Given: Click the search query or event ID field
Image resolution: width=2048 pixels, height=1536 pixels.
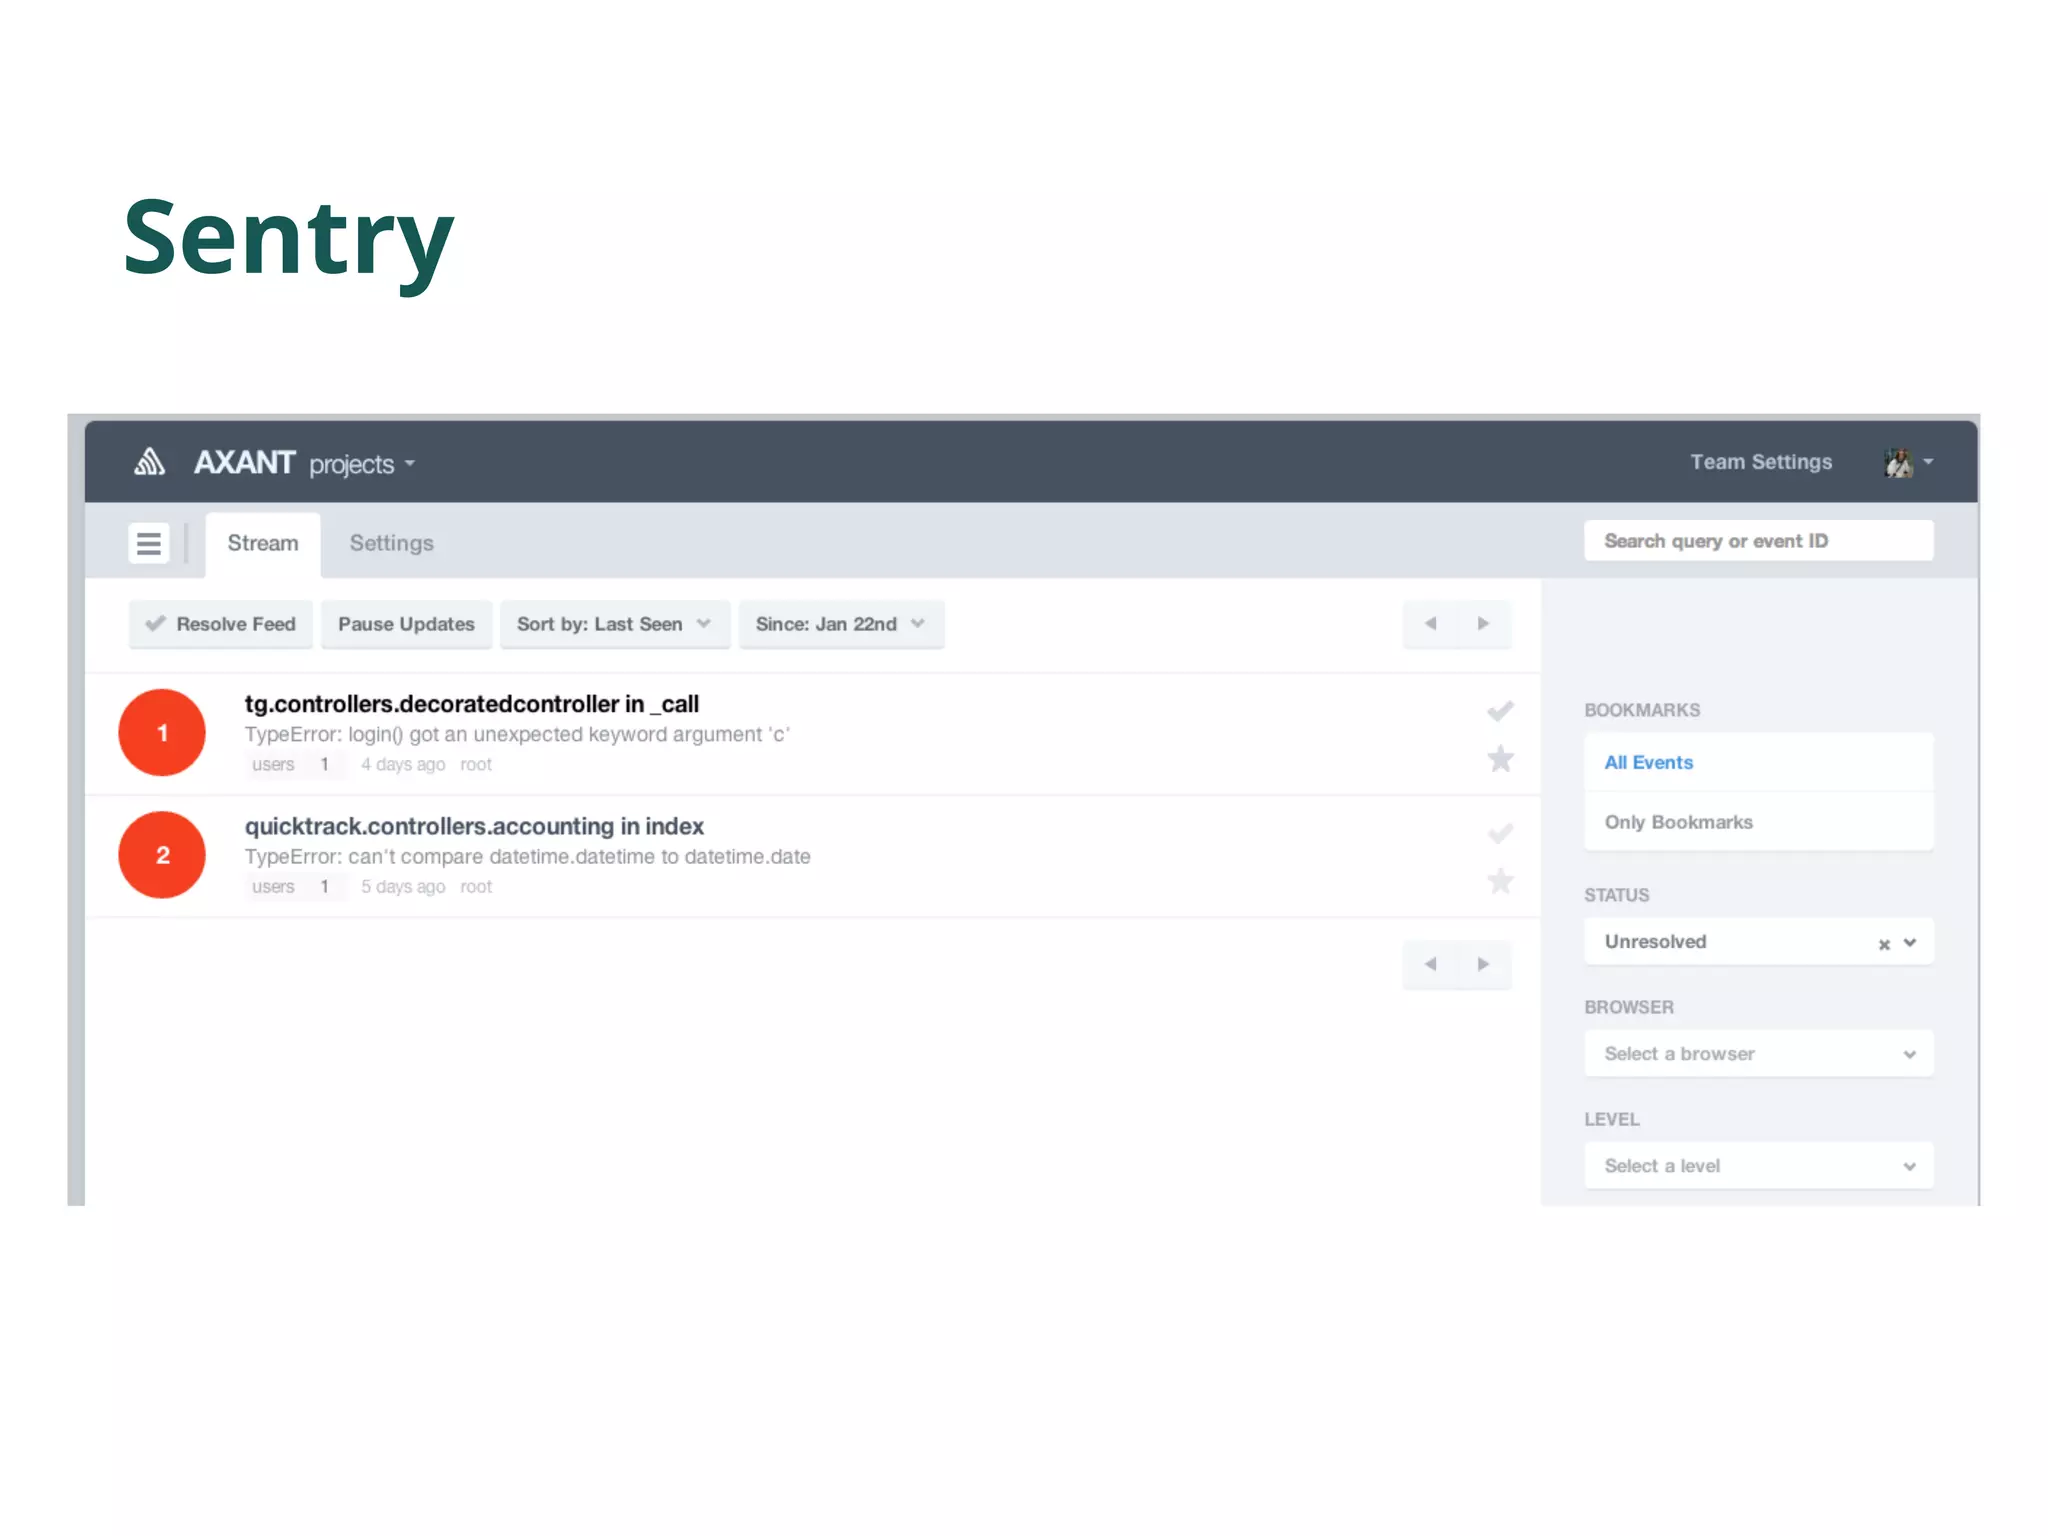Looking at the screenshot, I should (x=1758, y=541).
